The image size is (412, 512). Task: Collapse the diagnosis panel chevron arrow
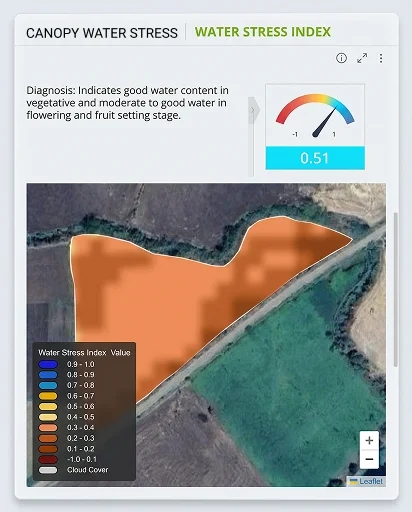(253, 110)
